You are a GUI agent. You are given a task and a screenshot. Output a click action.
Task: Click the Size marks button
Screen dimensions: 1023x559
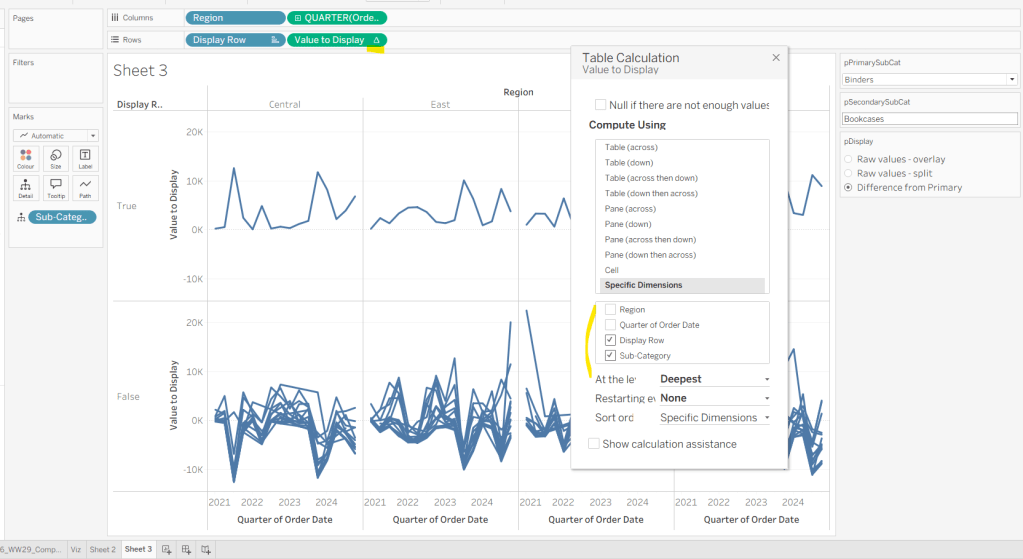pos(56,159)
